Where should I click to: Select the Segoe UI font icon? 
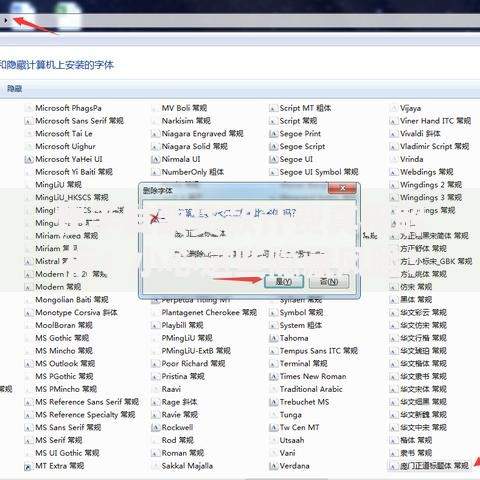(x=273, y=160)
